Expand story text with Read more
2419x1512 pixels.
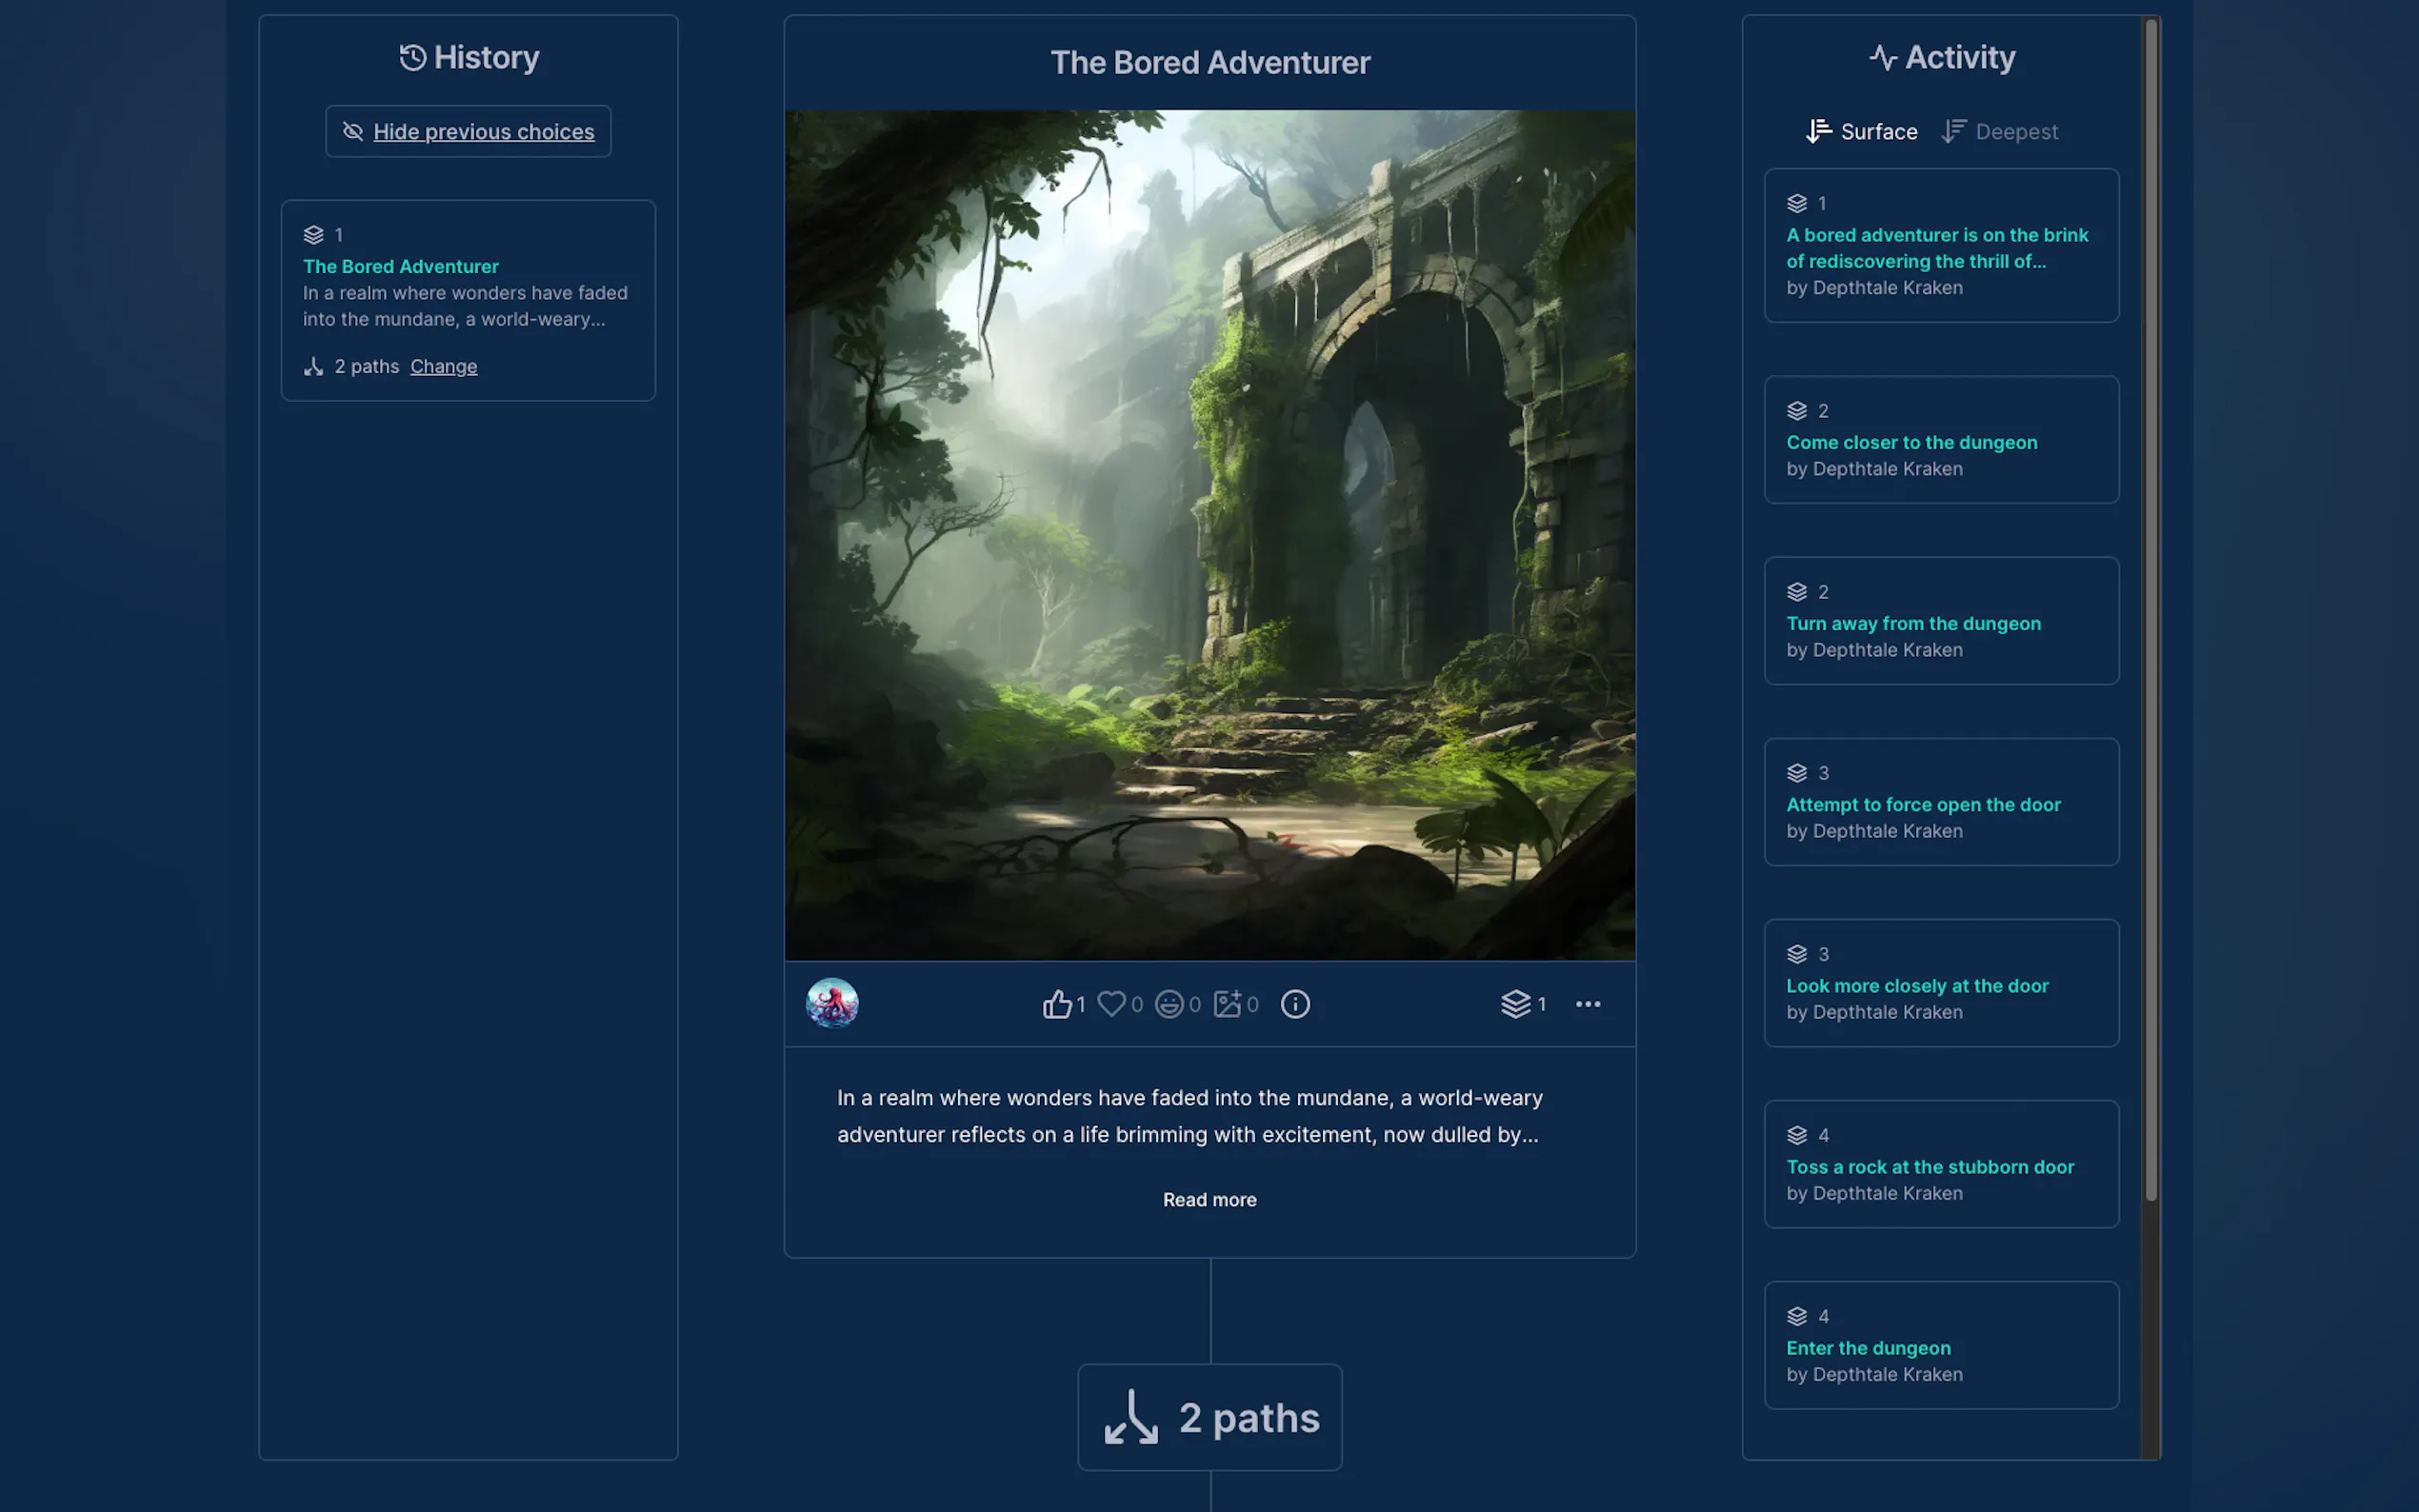1209,1200
